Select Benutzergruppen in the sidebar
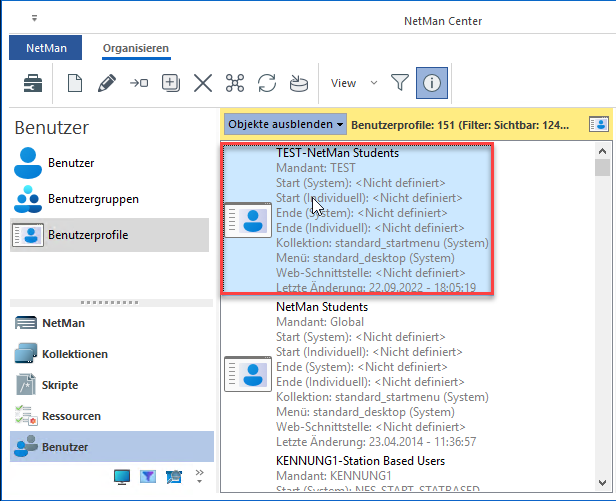The height and width of the screenshot is (501, 616). [90, 199]
